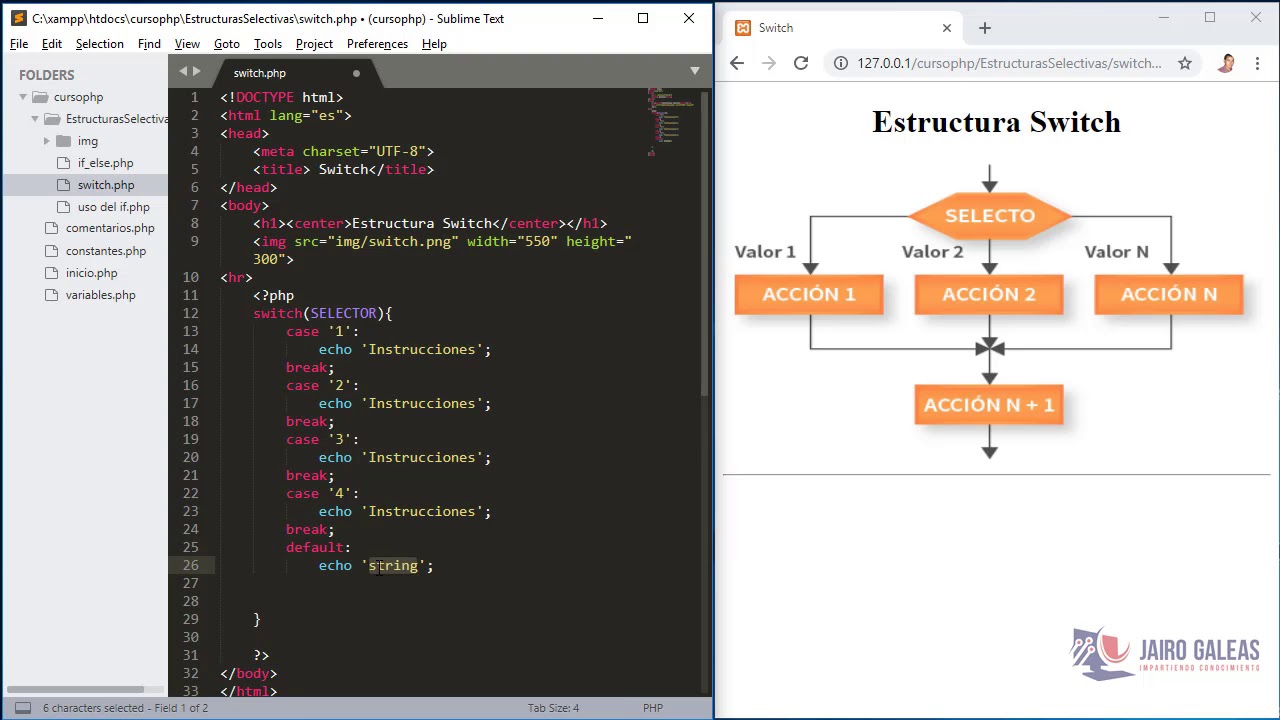
Task: Open the tab list dropdown arrow
Action: click(695, 71)
